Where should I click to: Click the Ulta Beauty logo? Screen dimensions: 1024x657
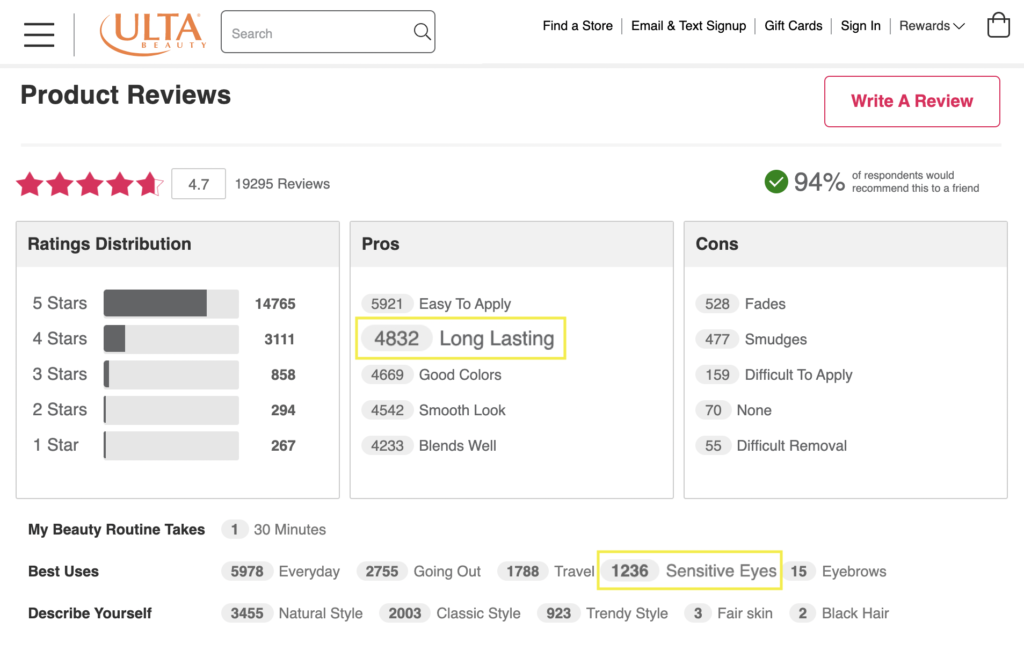coord(151,33)
